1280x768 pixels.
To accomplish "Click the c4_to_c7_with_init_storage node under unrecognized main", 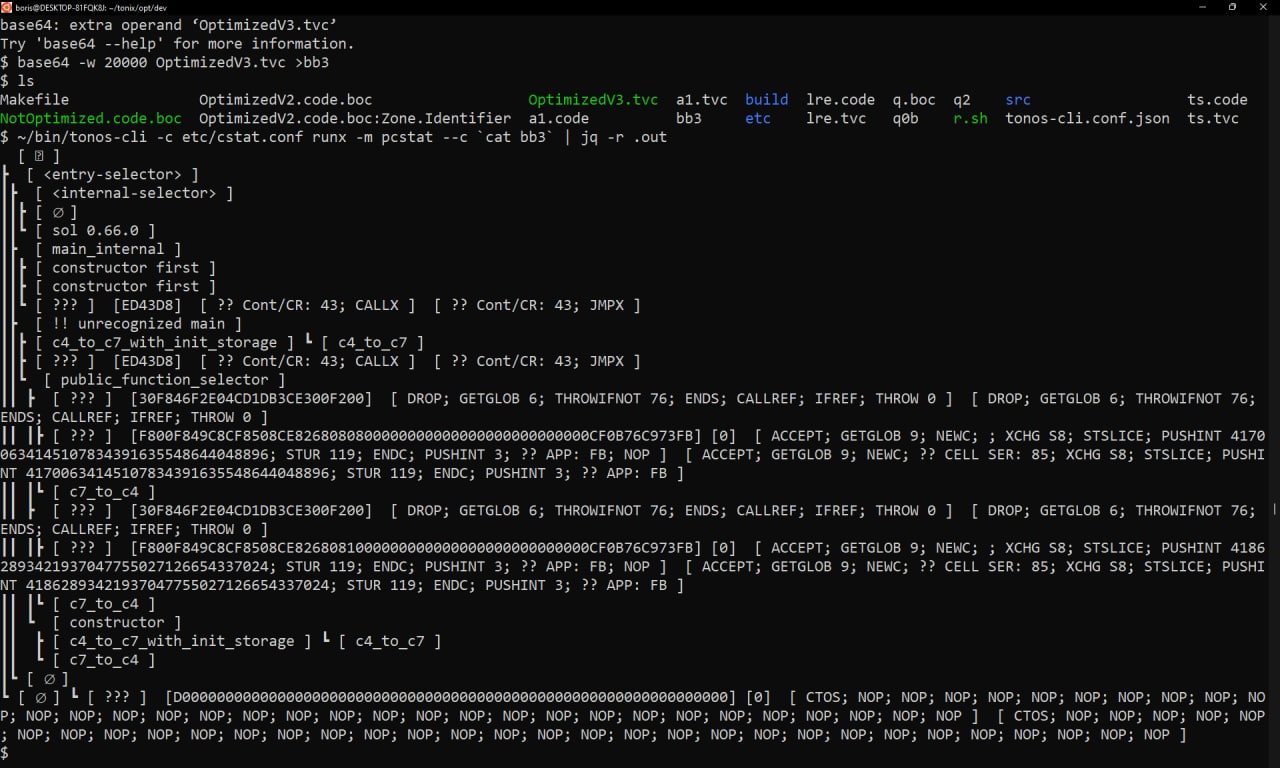I will pyautogui.click(x=164, y=343).
